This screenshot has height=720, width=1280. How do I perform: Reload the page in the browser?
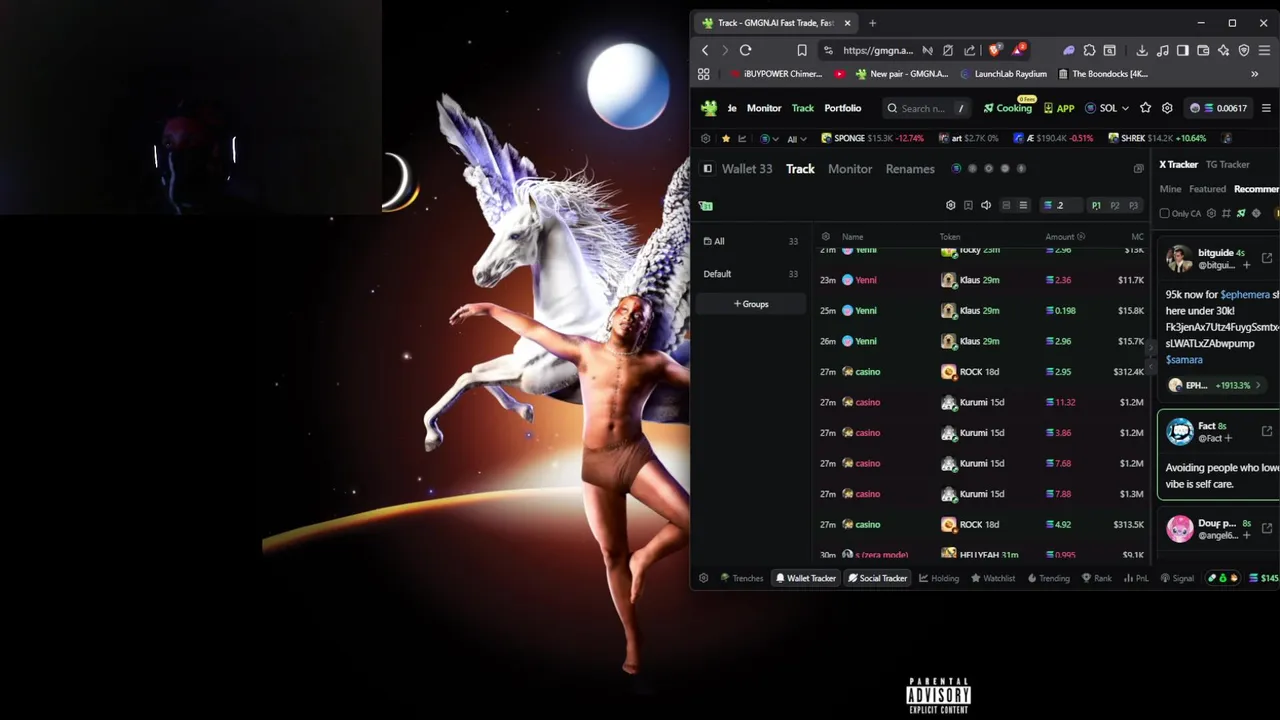coord(745,50)
